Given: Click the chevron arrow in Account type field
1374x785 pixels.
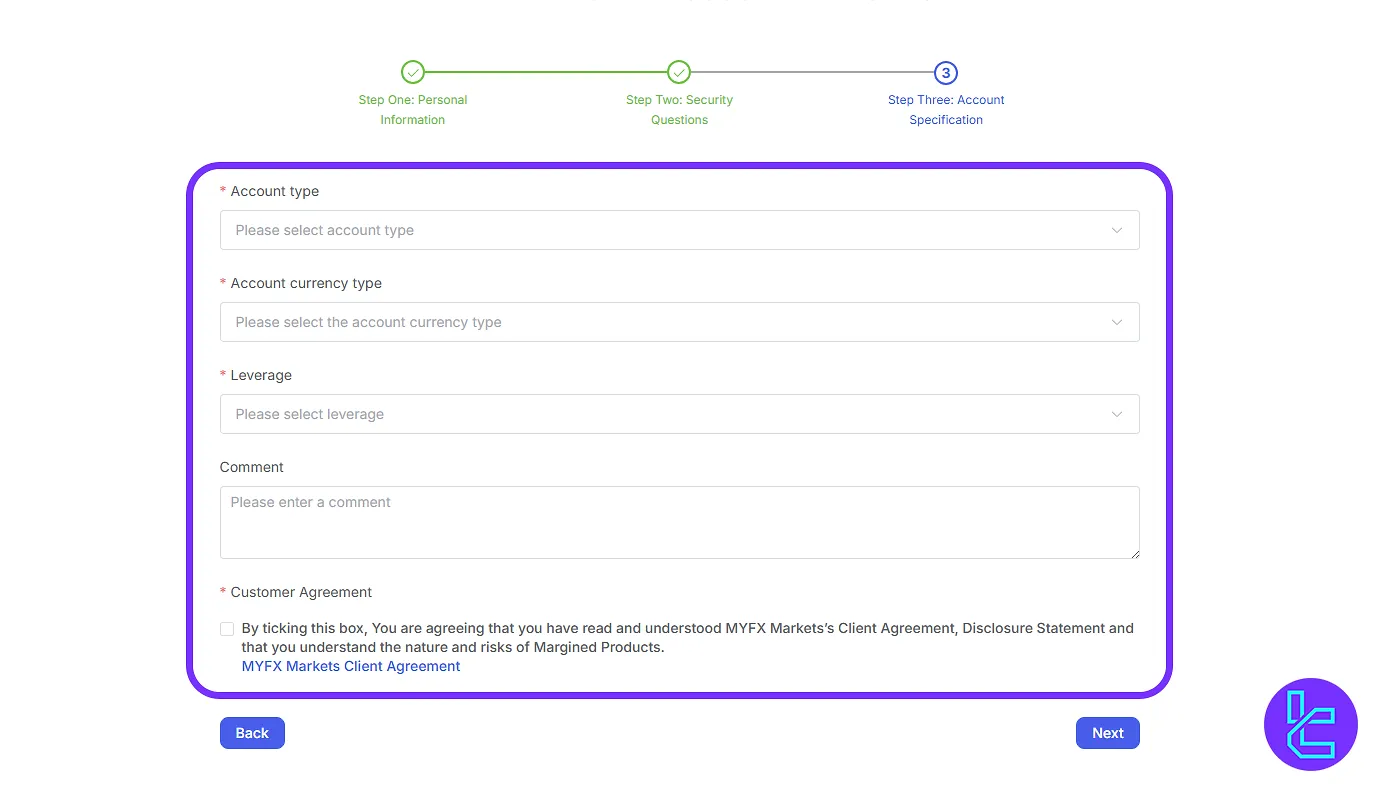Looking at the screenshot, I should pyautogui.click(x=1117, y=230).
